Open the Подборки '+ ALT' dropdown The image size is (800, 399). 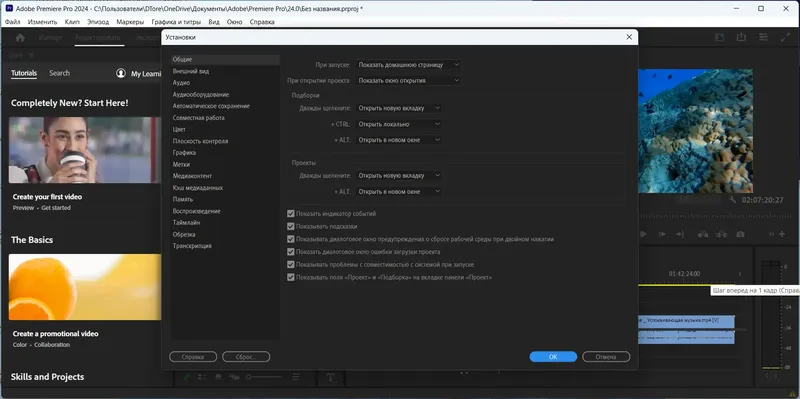pyautogui.click(x=398, y=140)
